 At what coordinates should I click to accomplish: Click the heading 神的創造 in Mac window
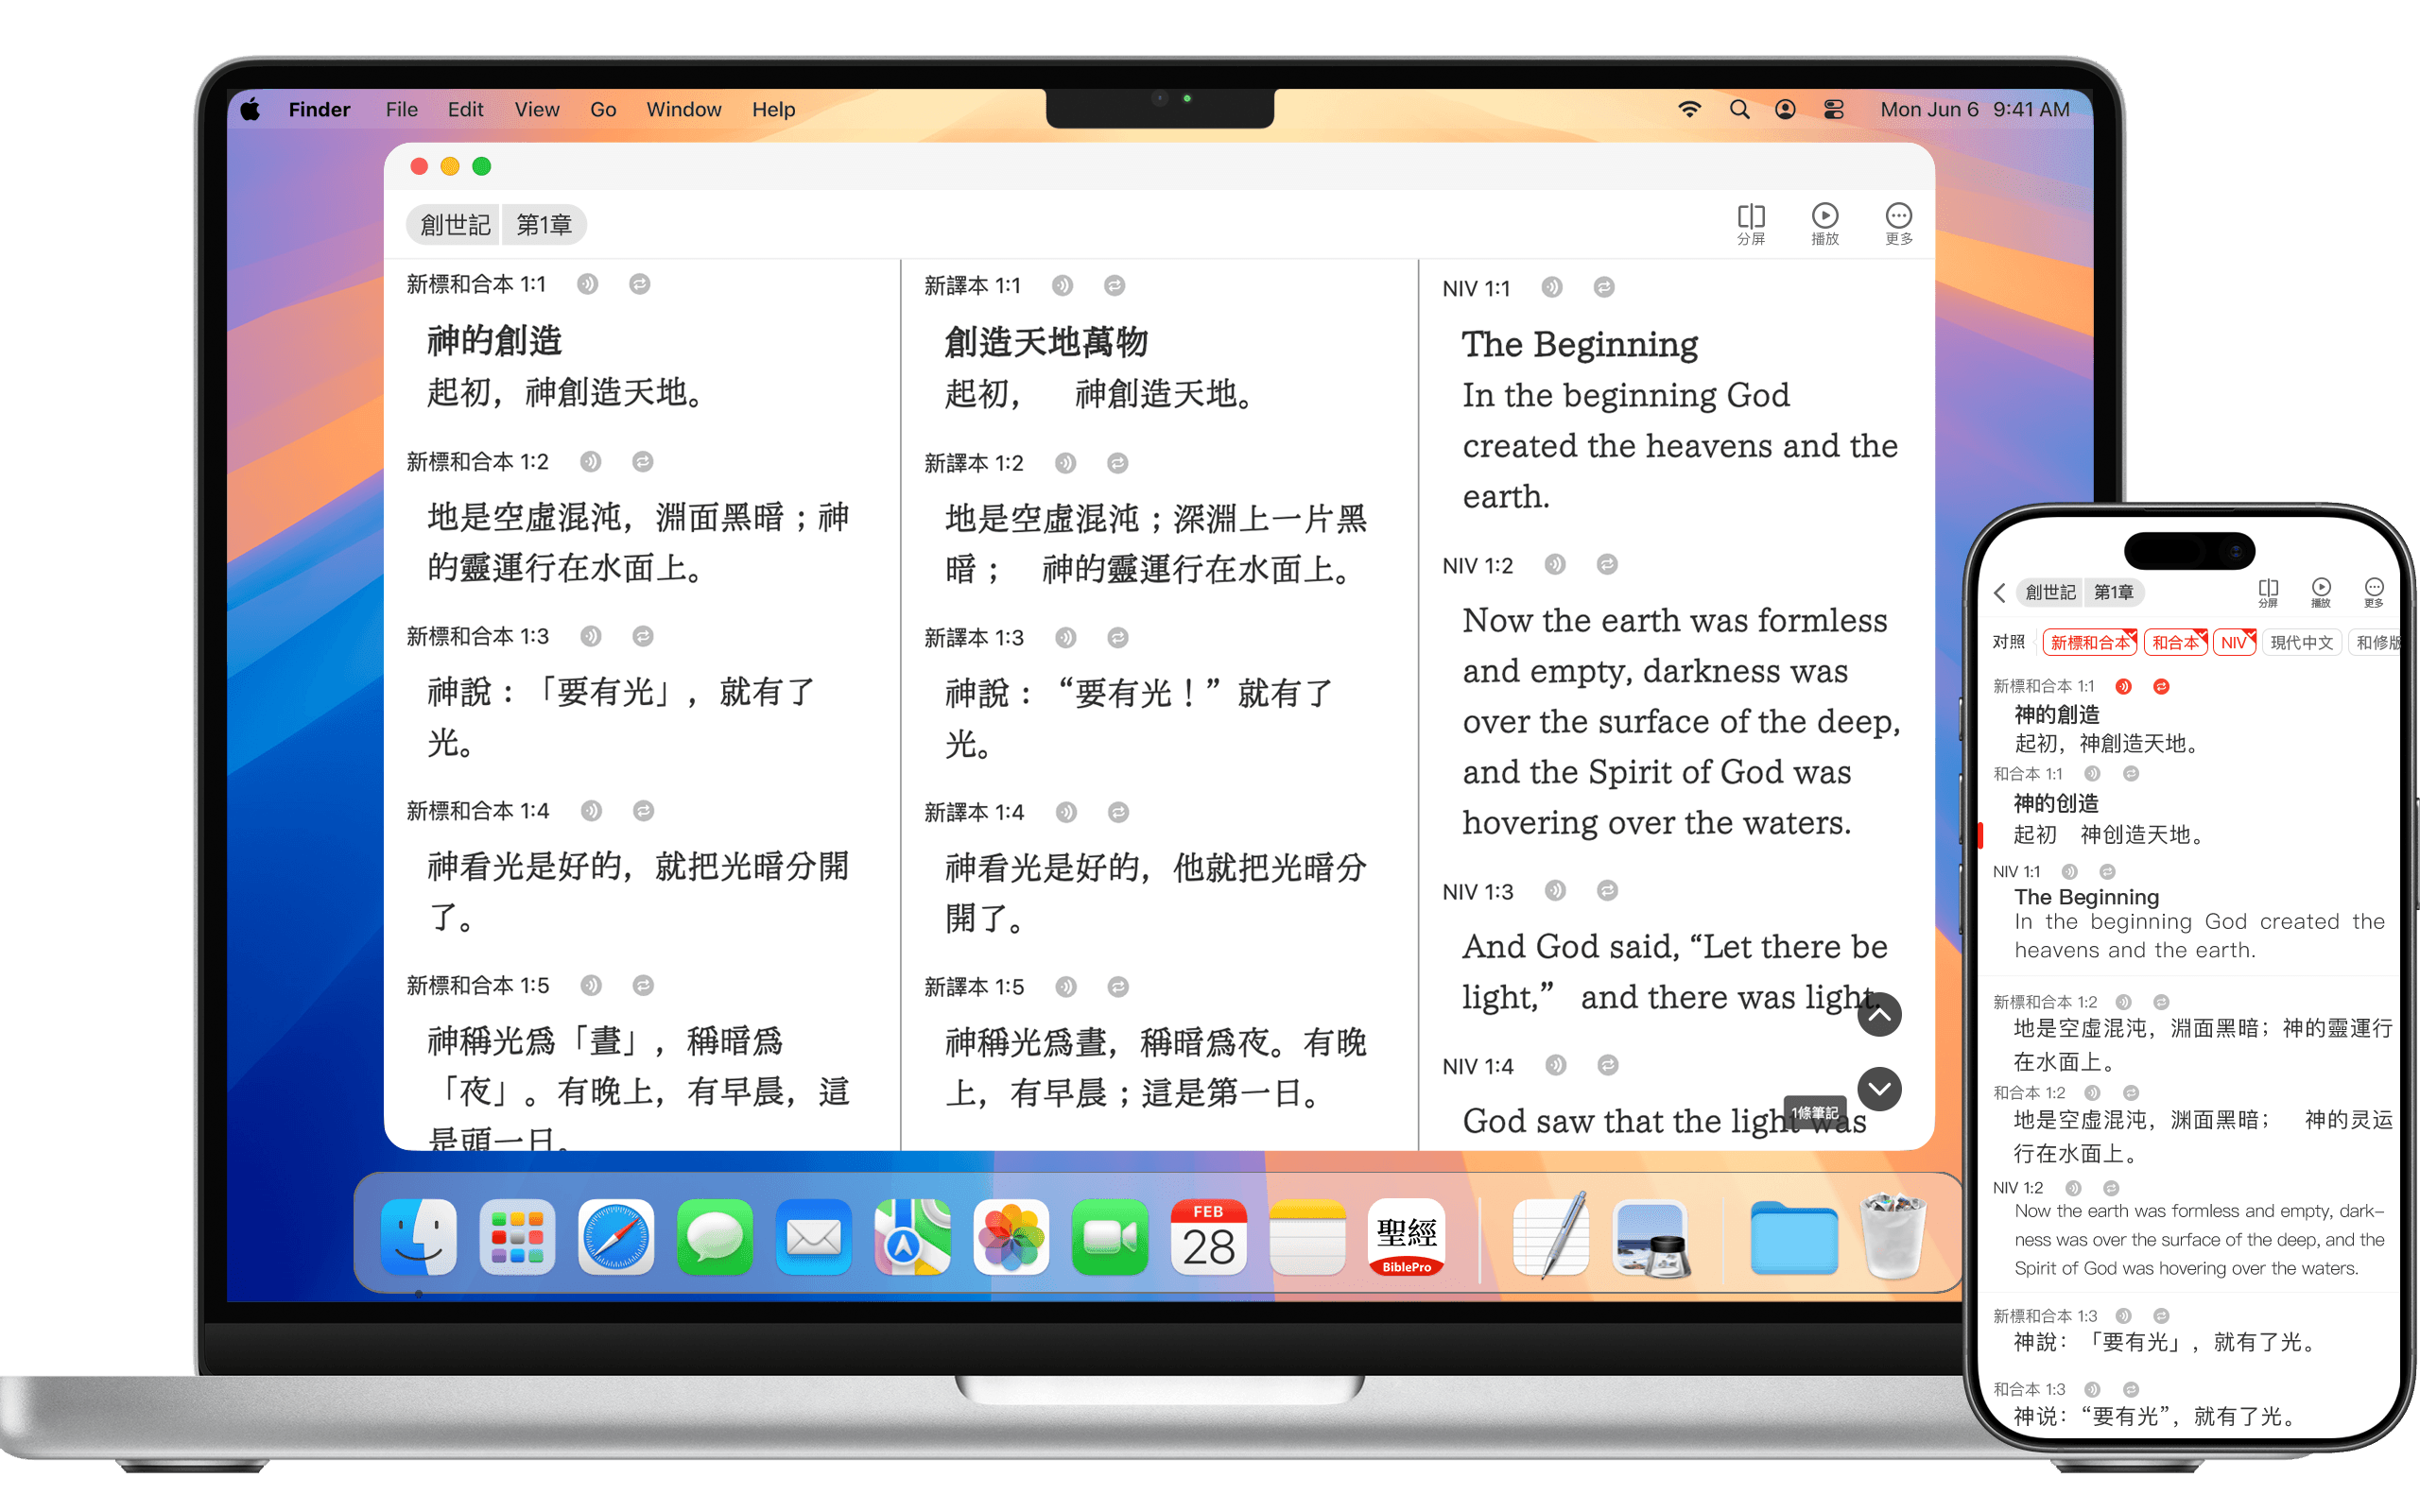494,341
